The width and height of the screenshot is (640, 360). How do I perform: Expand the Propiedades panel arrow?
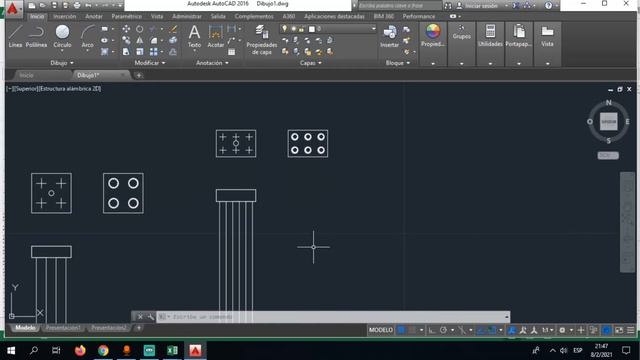433,63
